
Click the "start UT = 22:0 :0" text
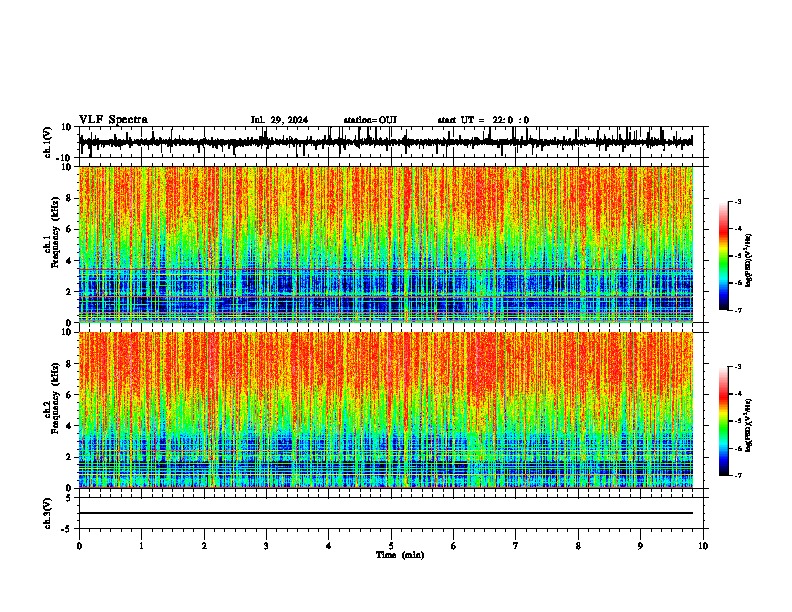(483, 120)
